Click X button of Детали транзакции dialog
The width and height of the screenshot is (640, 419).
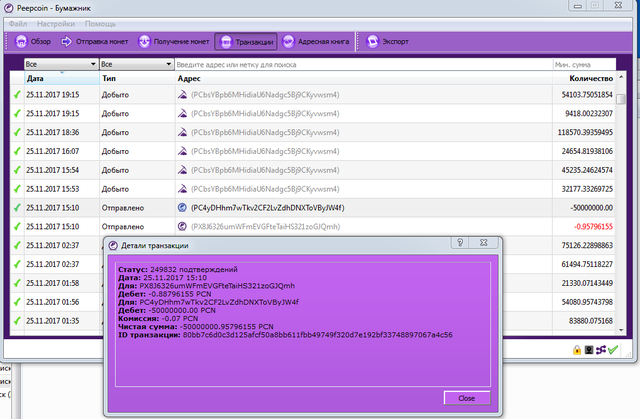pyautogui.click(x=484, y=242)
